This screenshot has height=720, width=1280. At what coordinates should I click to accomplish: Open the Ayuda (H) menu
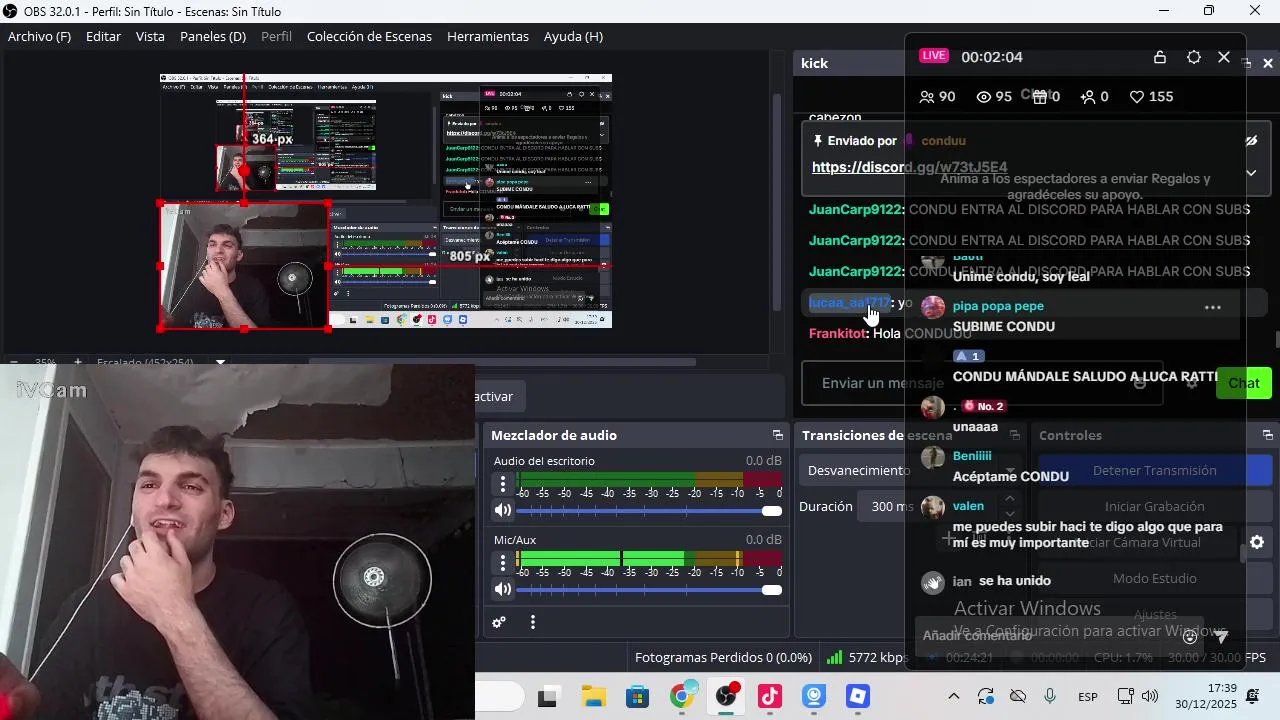[573, 36]
